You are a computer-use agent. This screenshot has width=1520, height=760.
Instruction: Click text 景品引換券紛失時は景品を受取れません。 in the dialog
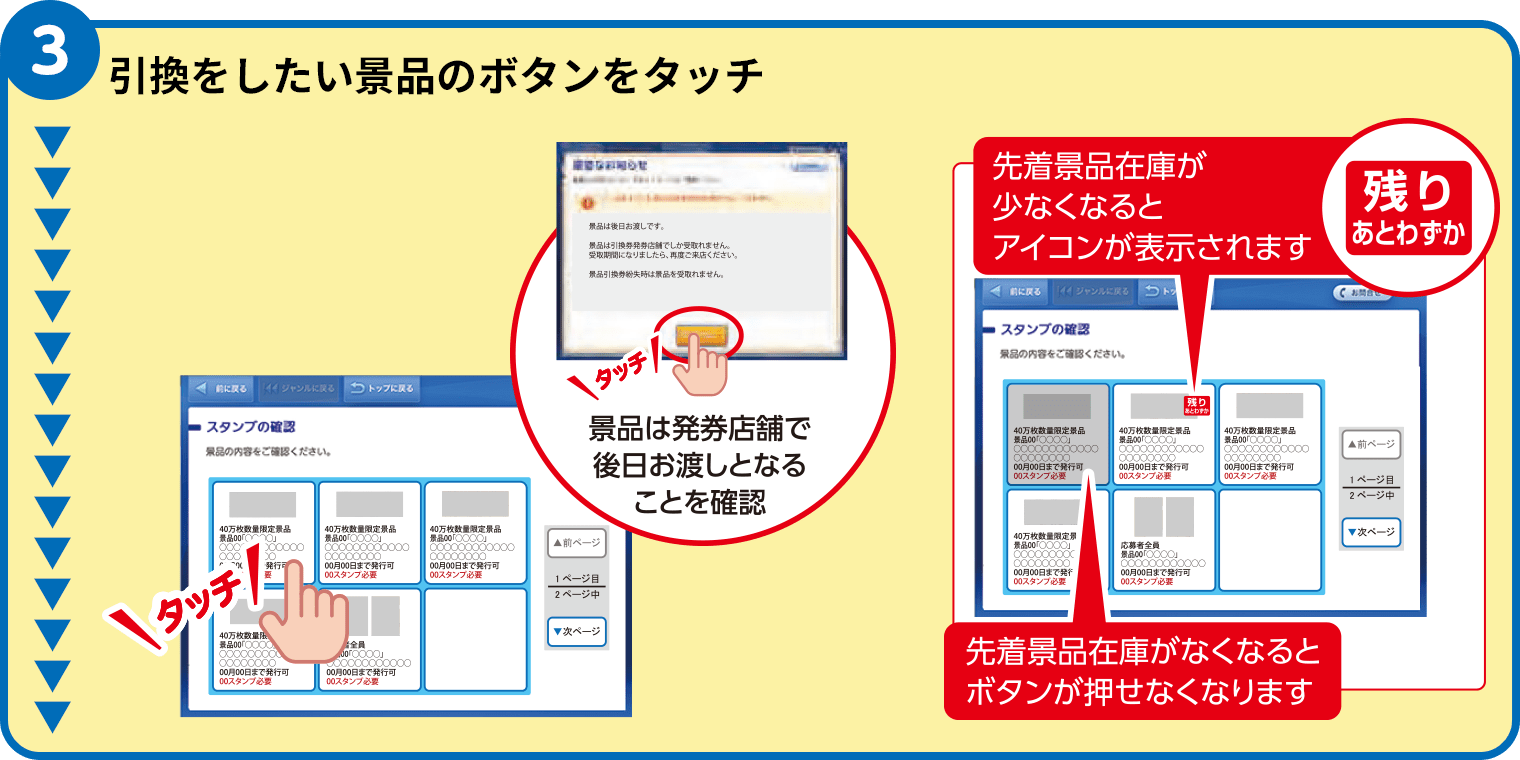(x=656, y=273)
